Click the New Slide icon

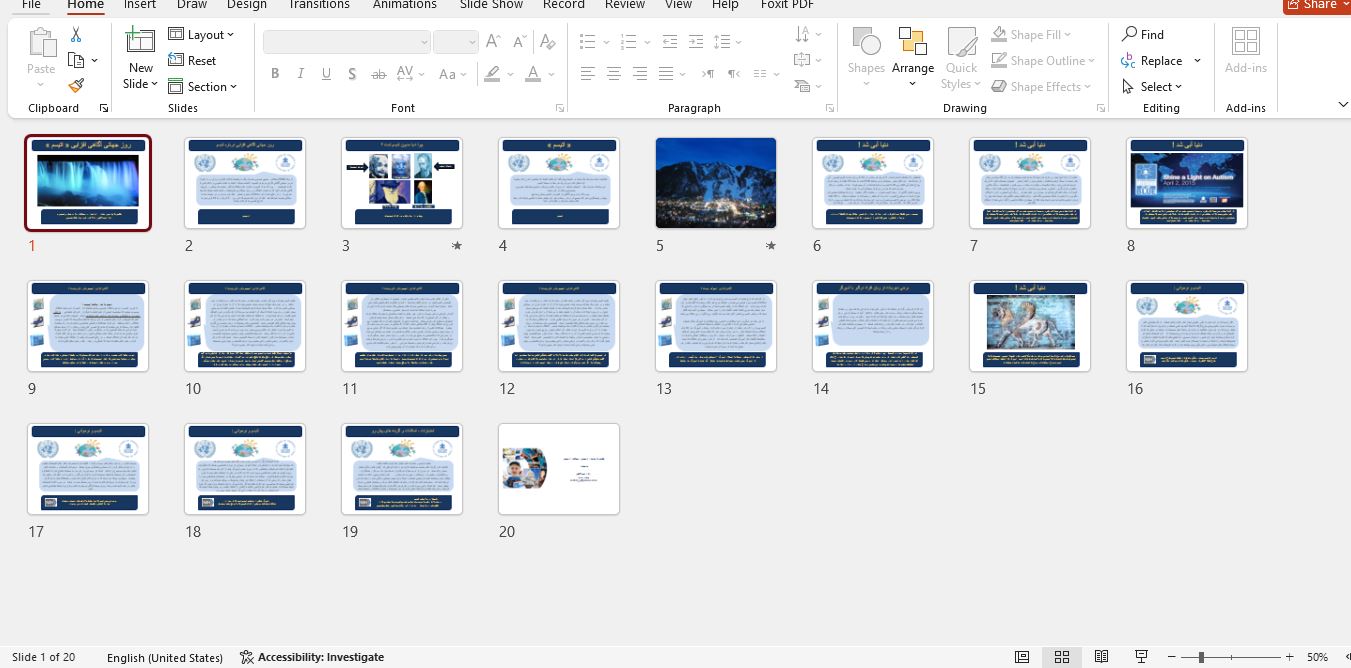click(x=140, y=42)
